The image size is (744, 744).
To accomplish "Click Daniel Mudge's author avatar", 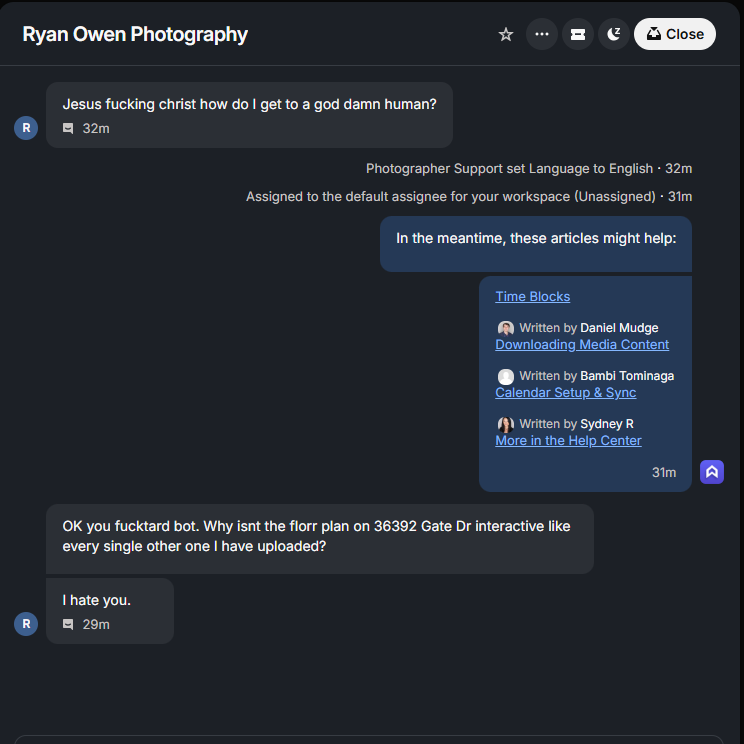I will tap(506, 328).
